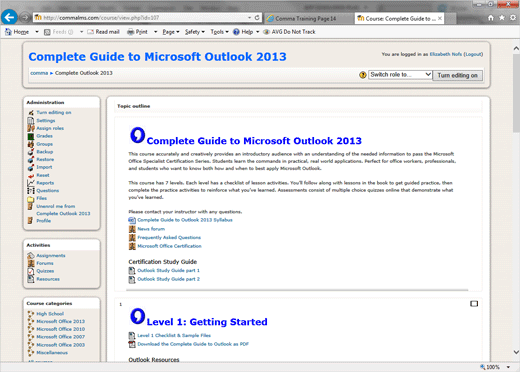Open High School course category
520x372 pixels.
pos(50,314)
